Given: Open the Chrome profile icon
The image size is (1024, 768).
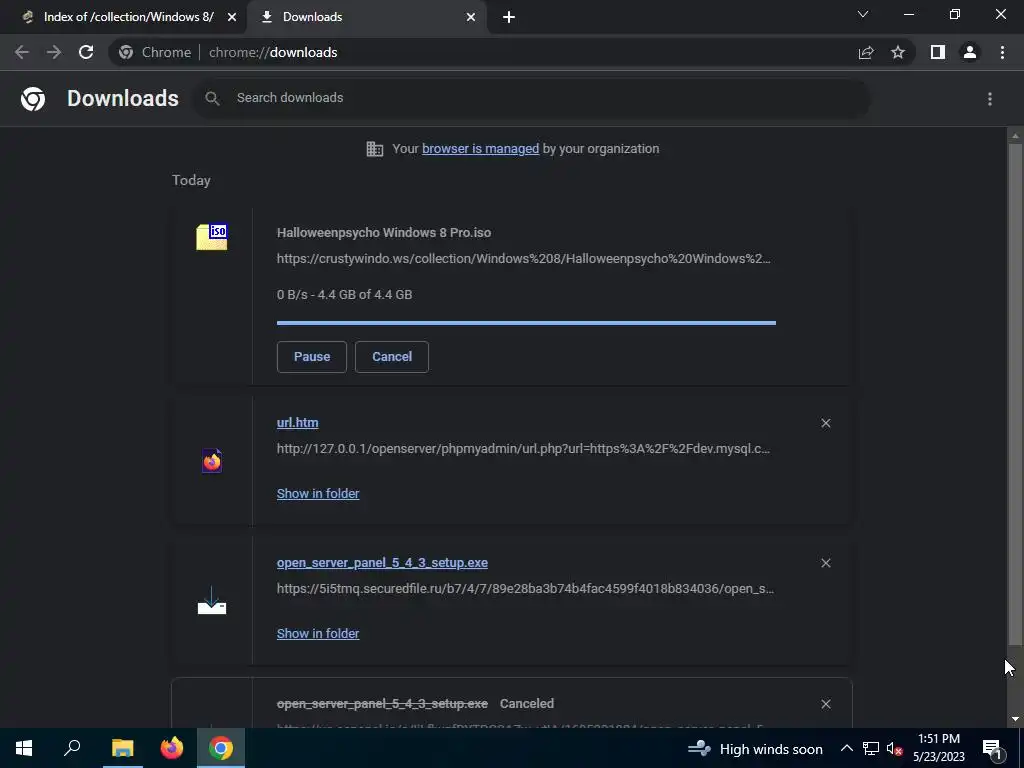Looking at the screenshot, I should click(970, 52).
